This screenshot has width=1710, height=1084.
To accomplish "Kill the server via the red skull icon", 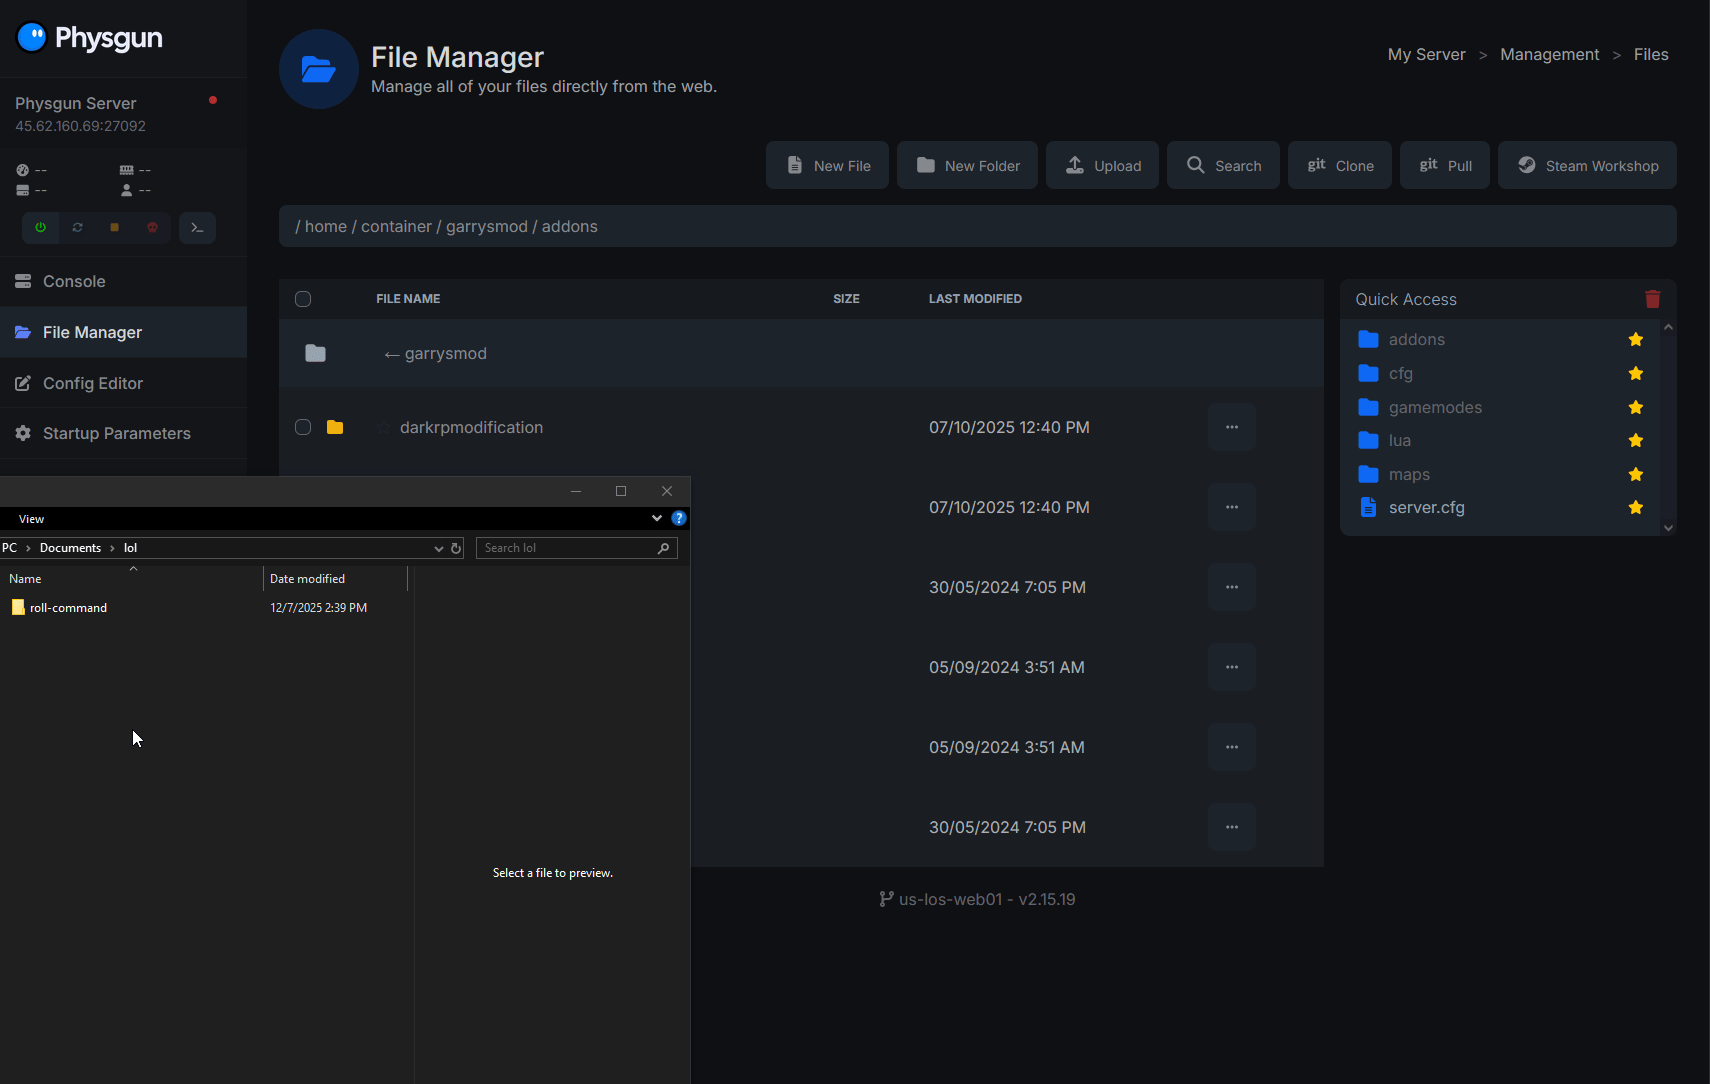I will pyautogui.click(x=152, y=227).
